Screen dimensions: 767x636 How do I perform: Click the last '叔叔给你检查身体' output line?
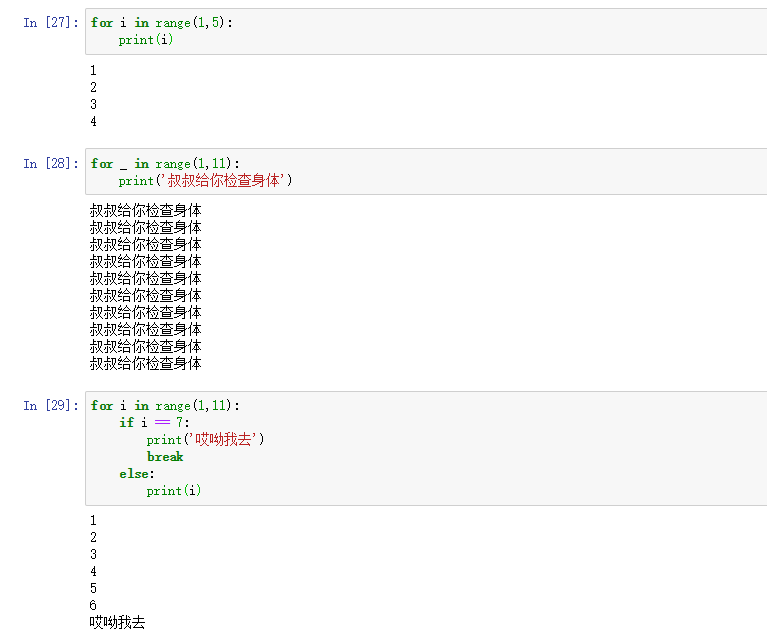tap(145, 363)
